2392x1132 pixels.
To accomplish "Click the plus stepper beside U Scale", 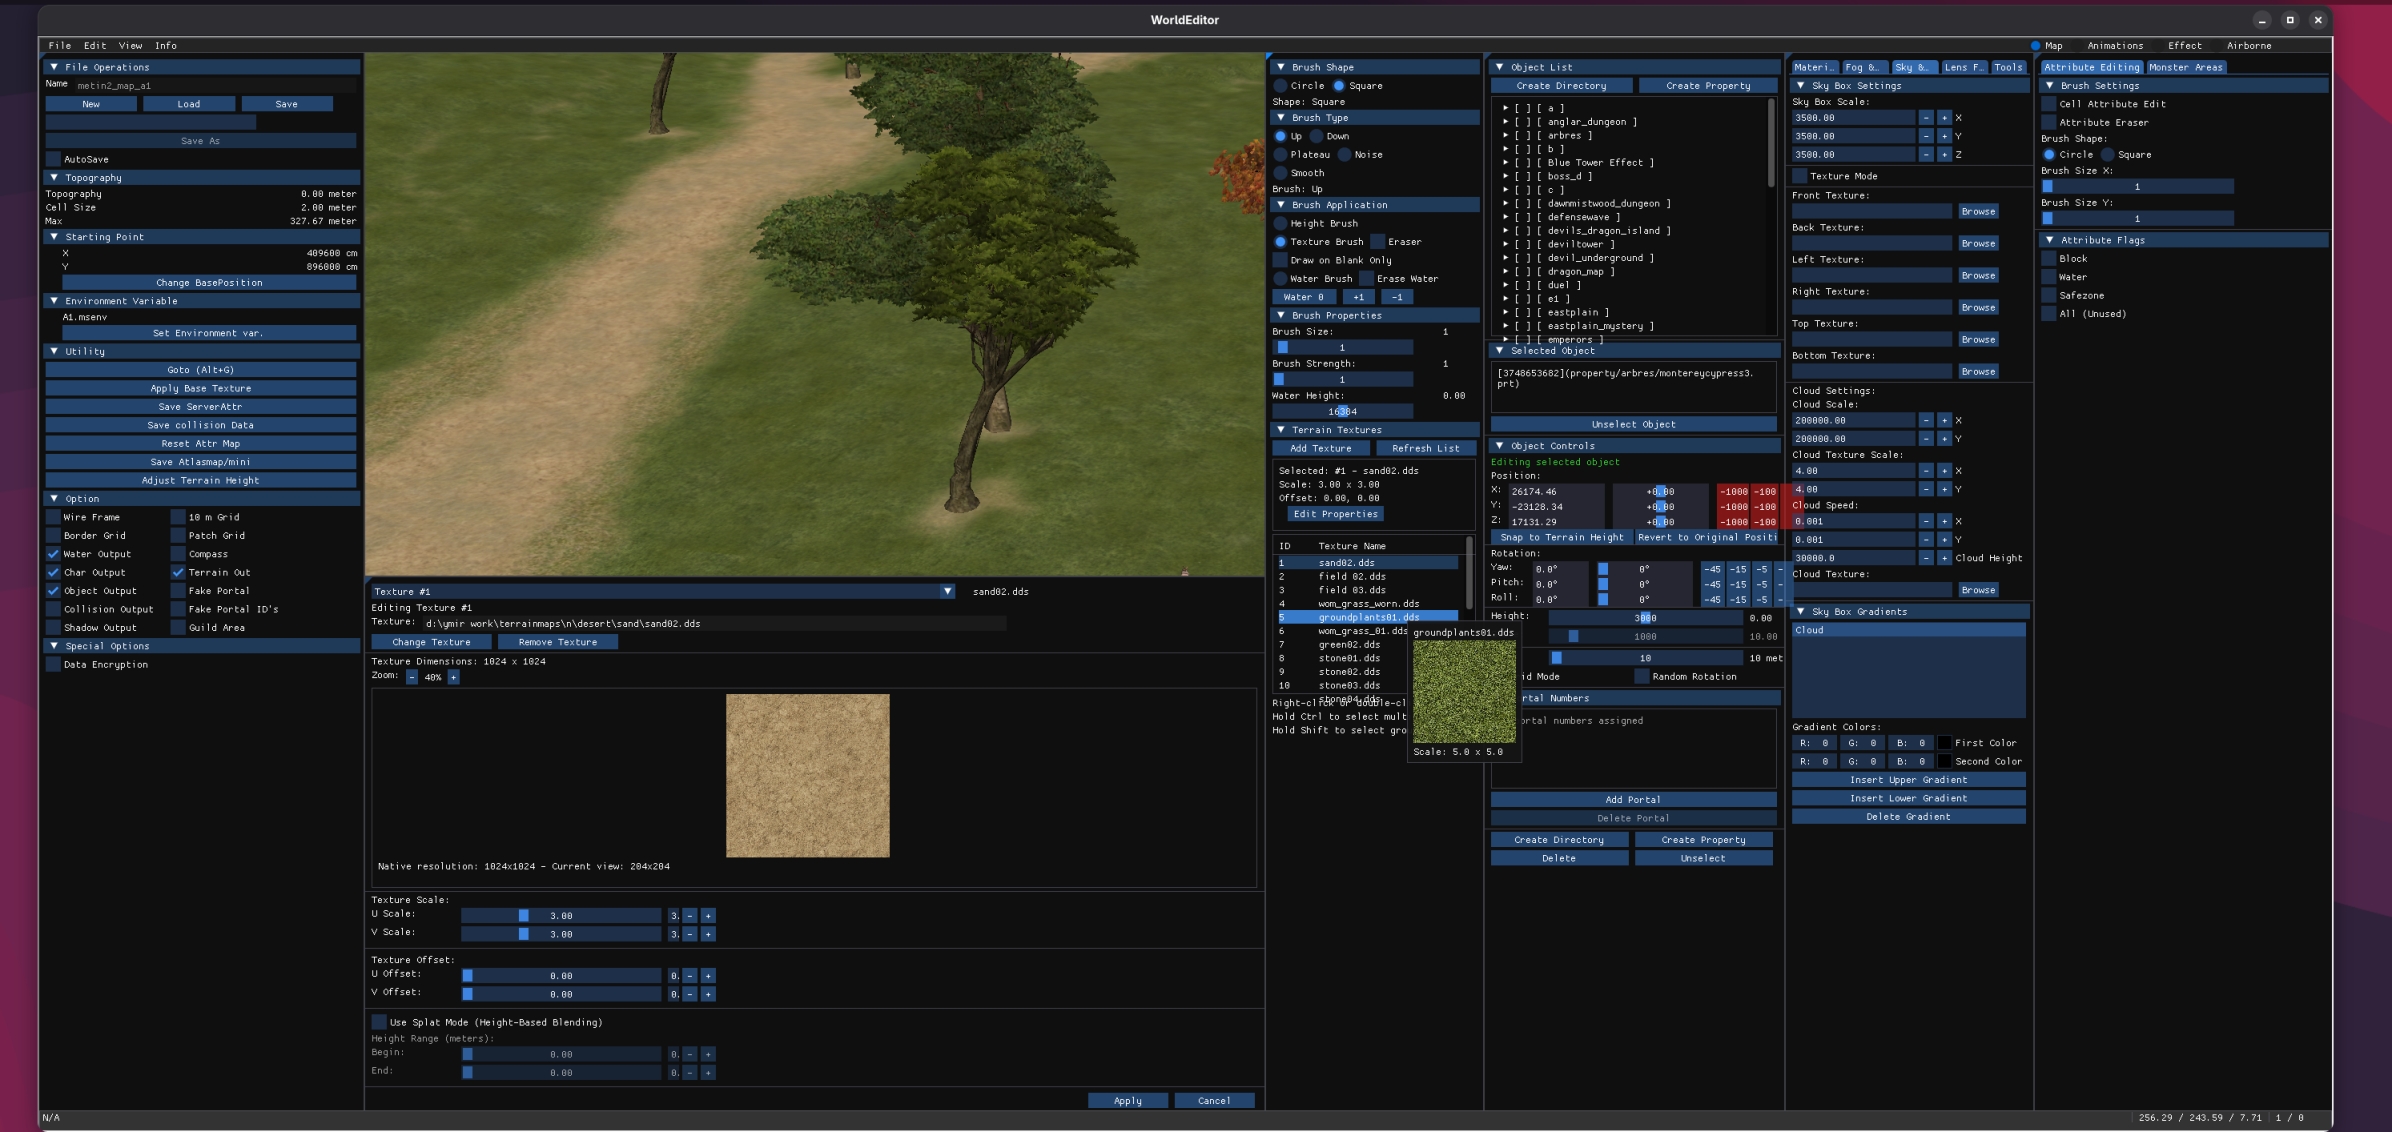I will click(708, 915).
